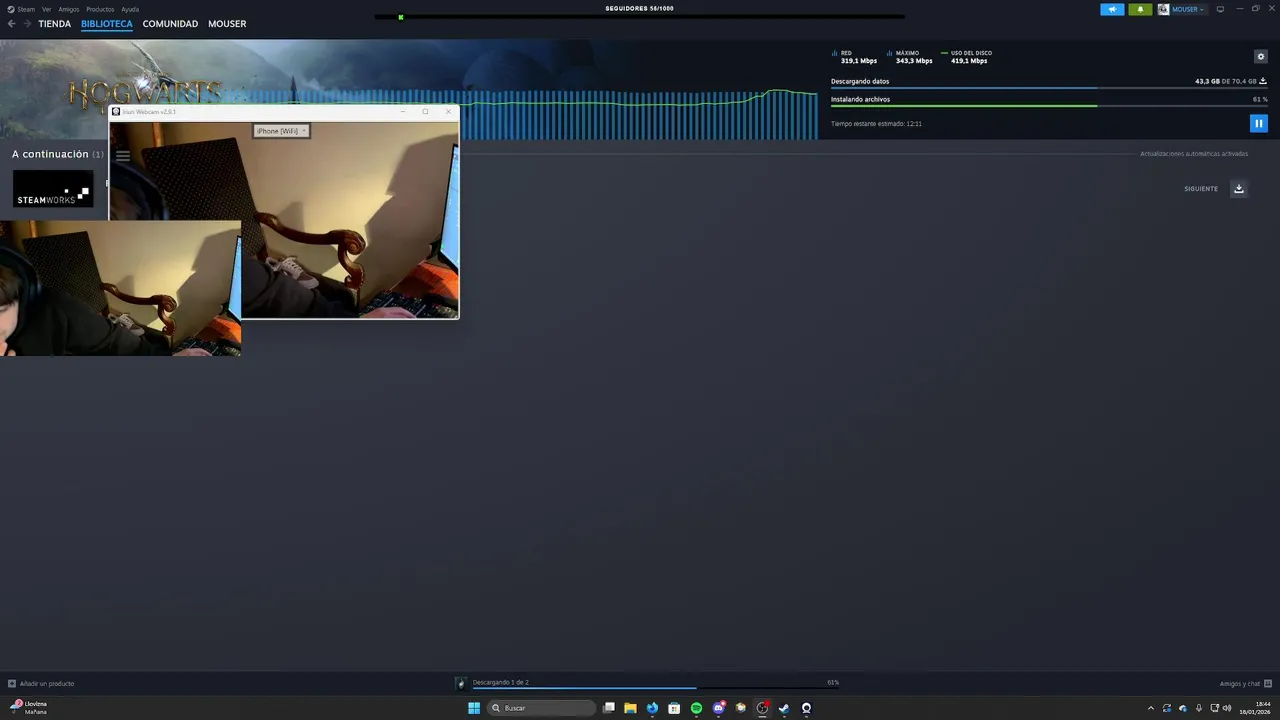Switch to the TIENDA tab
Screen dimensions: 1280x720
pos(55,24)
